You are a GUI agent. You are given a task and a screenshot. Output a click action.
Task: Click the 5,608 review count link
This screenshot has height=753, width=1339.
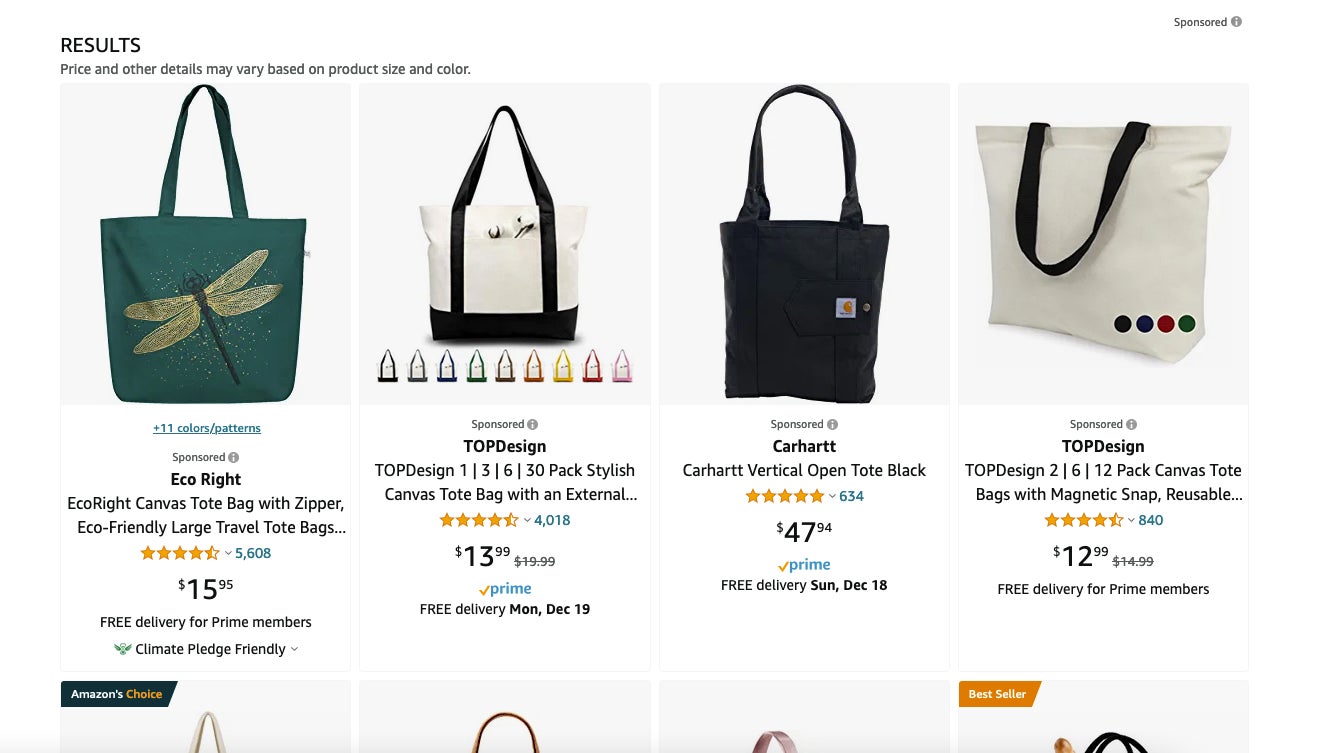point(254,552)
